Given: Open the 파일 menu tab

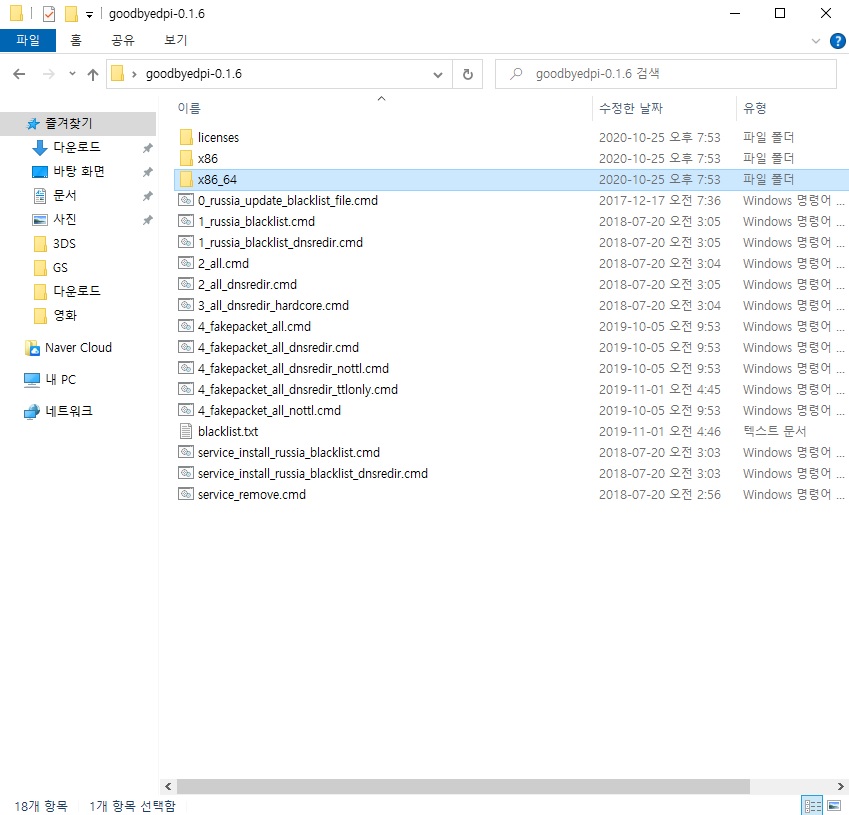Looking at the screenshot, I should point(28,41).
